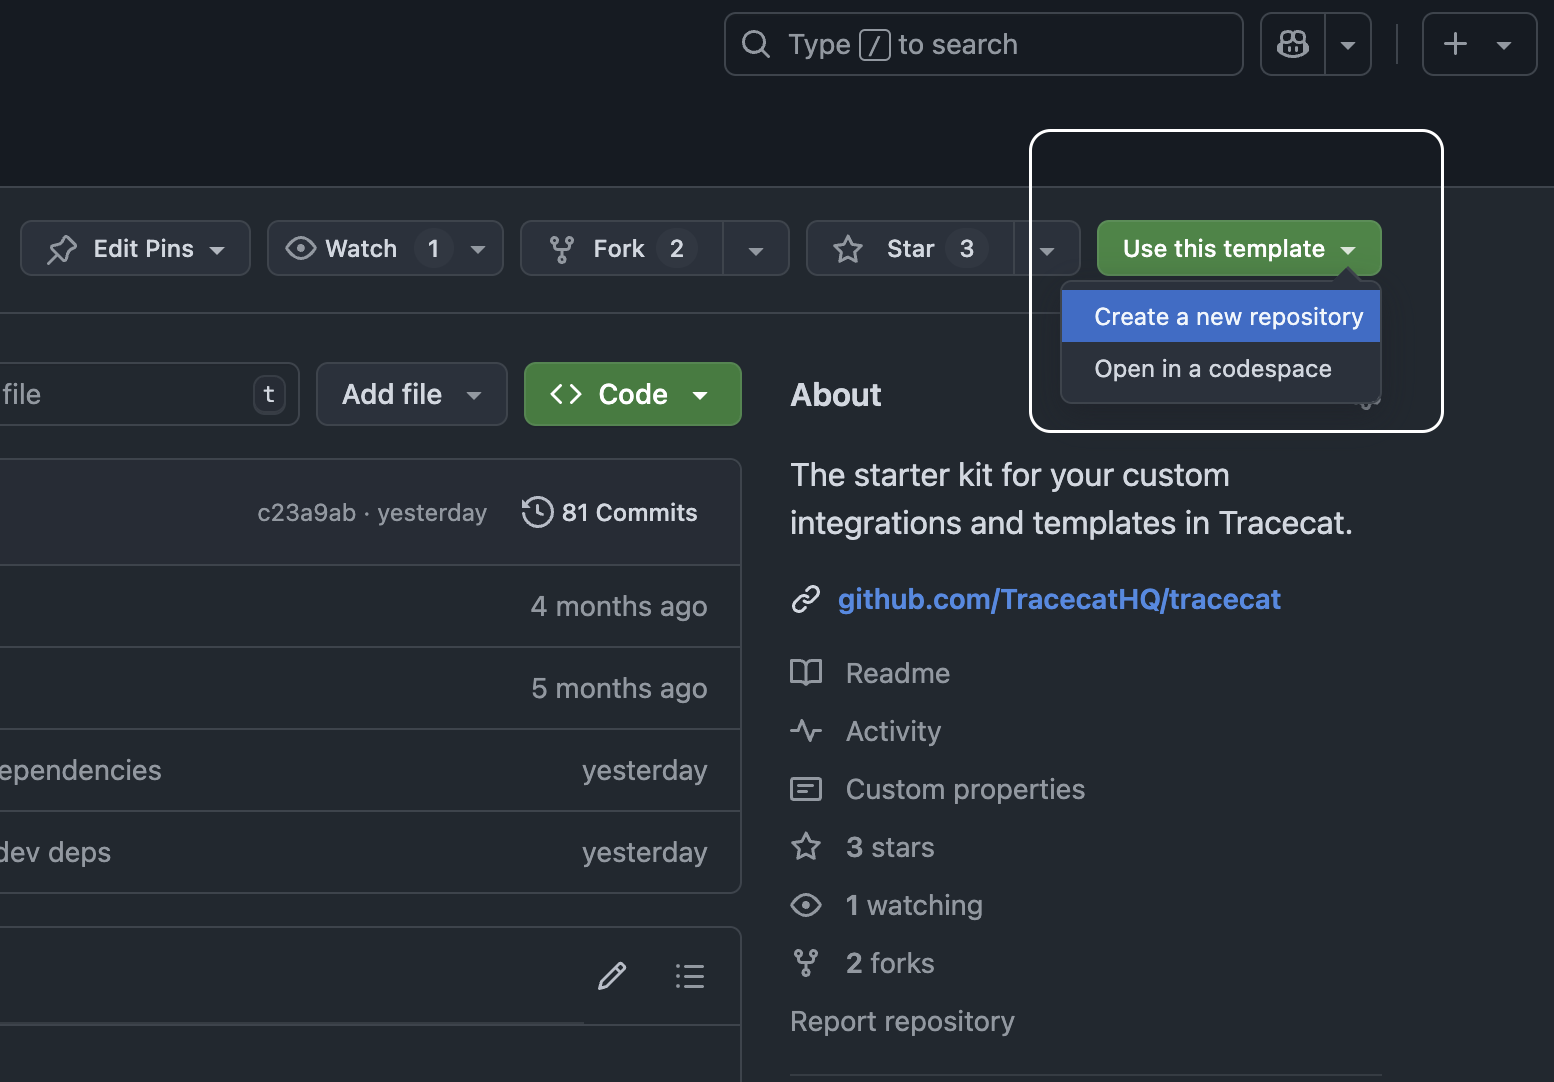Image resolution: width=1554 pixels, height=1082 pixels.
Task: Open the github.com/TracecatHQ/tracecat link
Action: [1059, 599]
